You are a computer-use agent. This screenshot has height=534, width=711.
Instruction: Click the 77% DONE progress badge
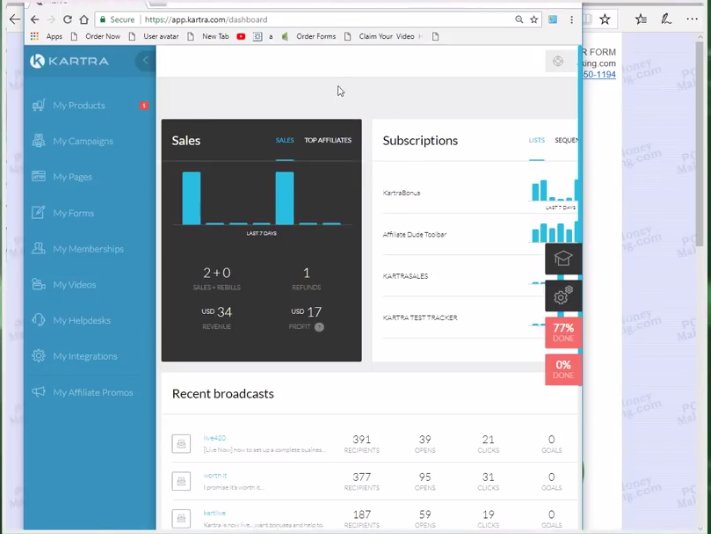click(563, 333)
